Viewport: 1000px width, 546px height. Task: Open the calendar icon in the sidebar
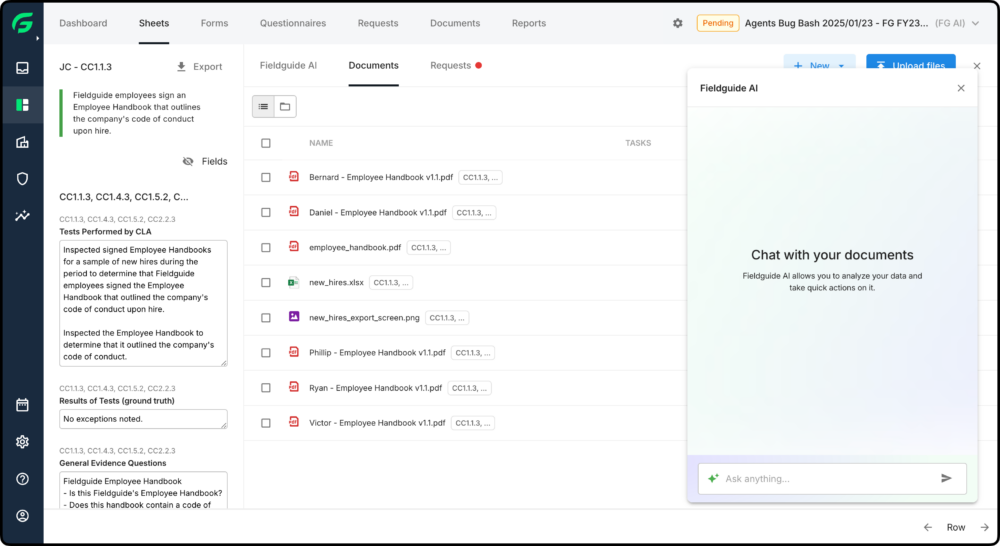point(22,404)
